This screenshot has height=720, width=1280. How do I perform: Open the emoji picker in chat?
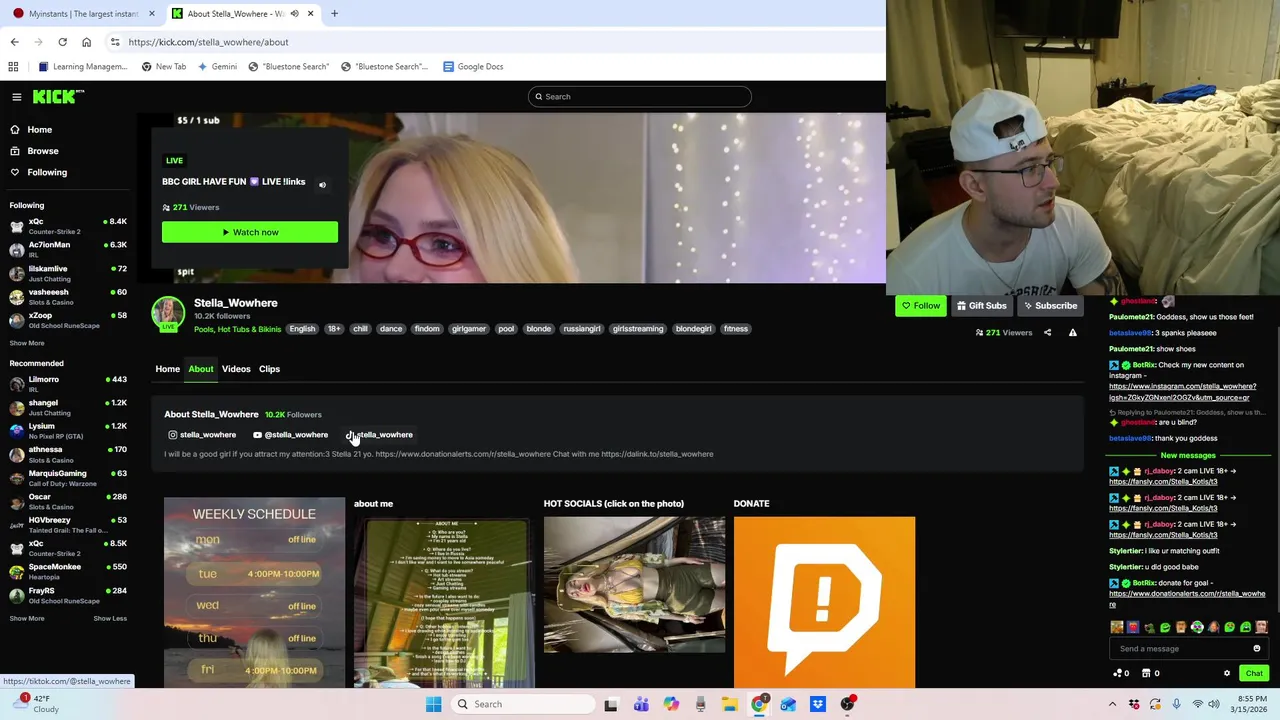point(1257,649)
